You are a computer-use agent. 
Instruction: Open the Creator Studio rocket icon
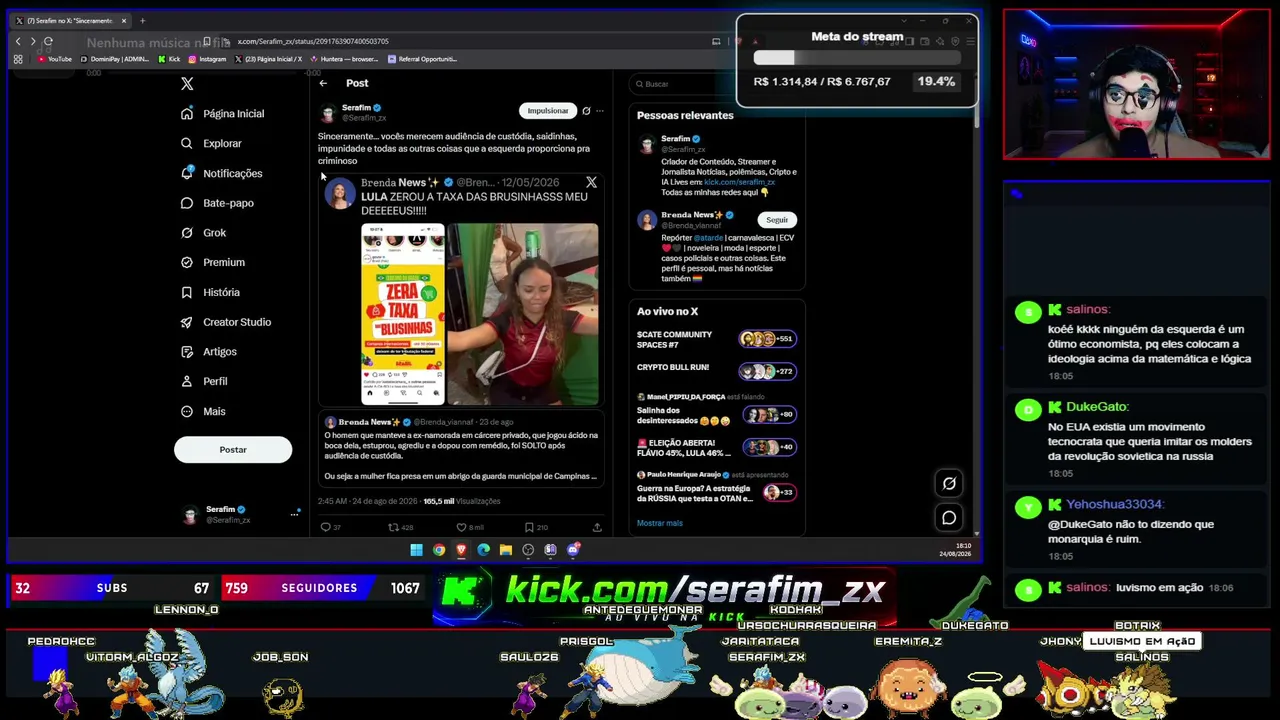(x=187, y=322)
